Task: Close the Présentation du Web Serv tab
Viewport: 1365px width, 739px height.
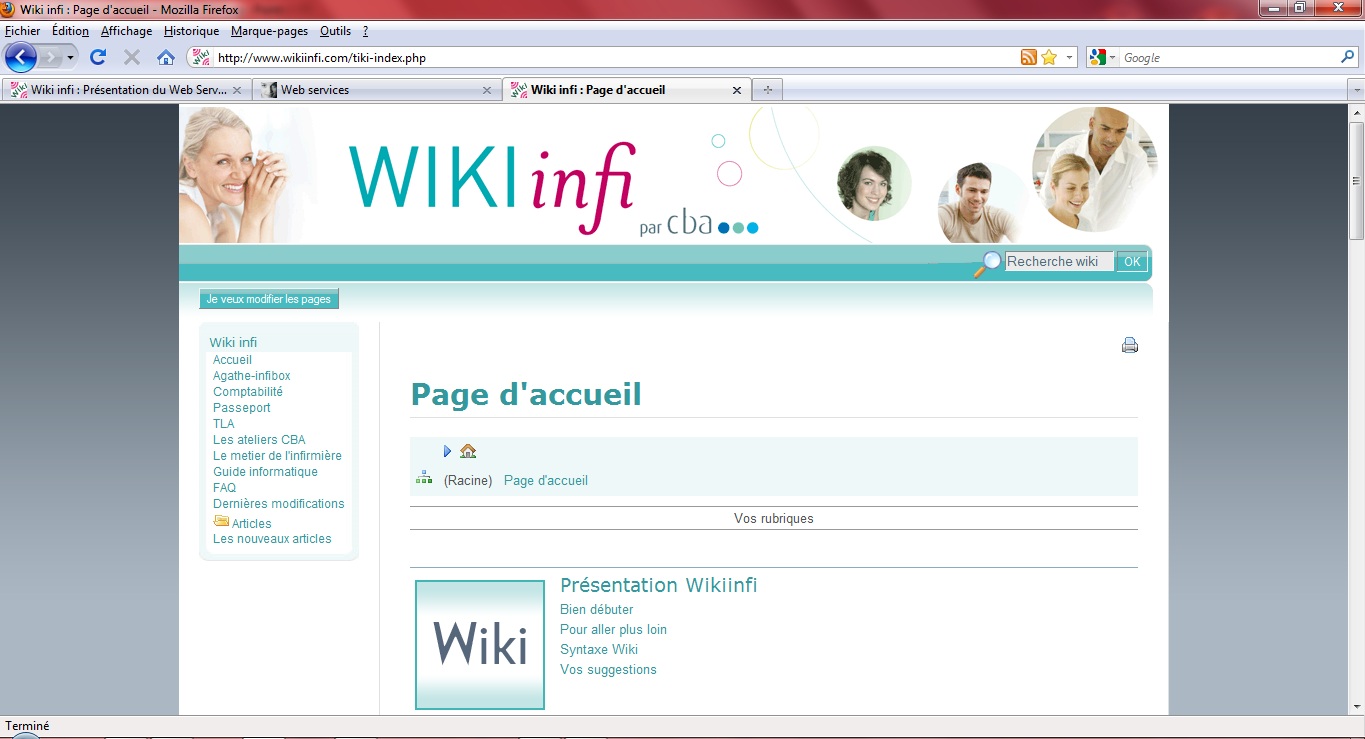Action: pos(237,90)
